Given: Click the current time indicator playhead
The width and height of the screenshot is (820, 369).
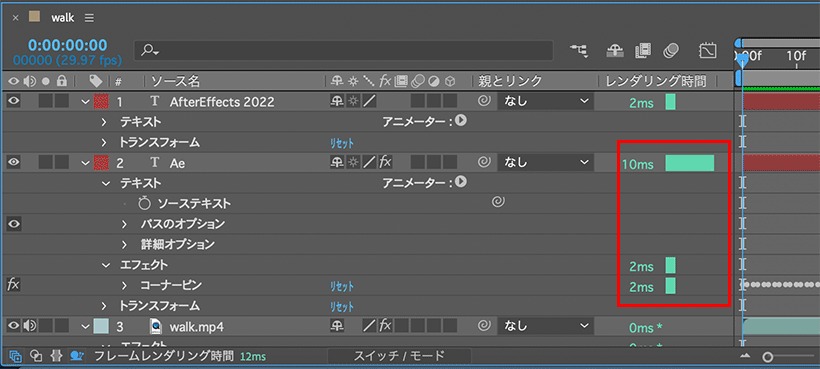Looking at the screenshot, I should click(x=742, y=61).
